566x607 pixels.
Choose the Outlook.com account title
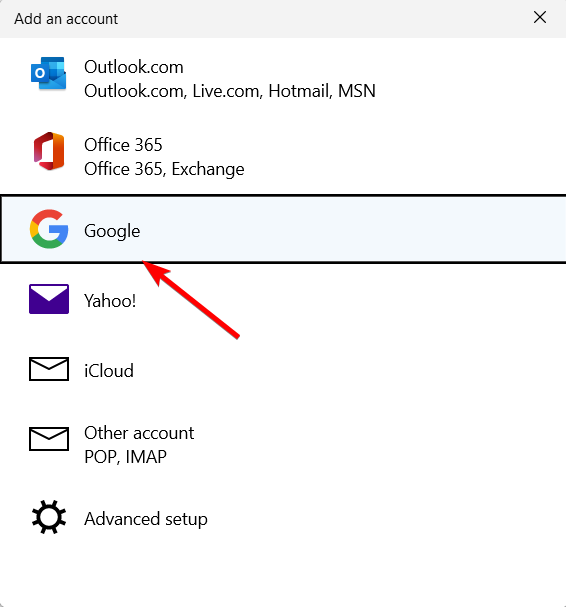(x=134, y=67)
